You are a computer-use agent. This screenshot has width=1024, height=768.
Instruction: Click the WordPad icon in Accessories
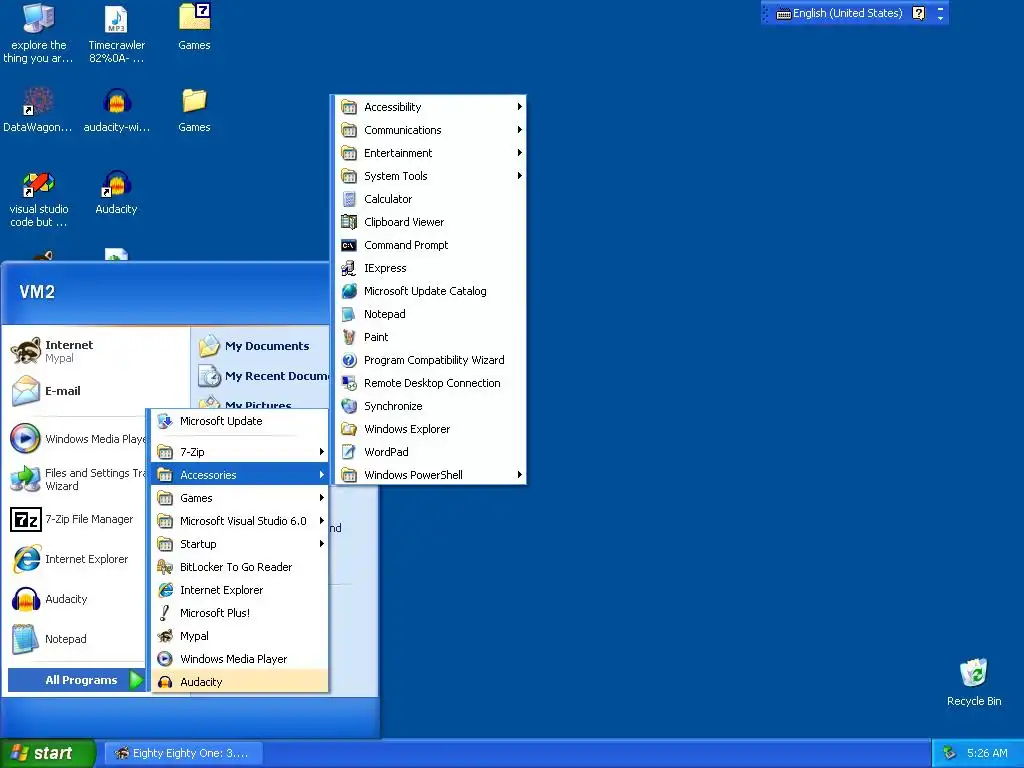[349, 452]
